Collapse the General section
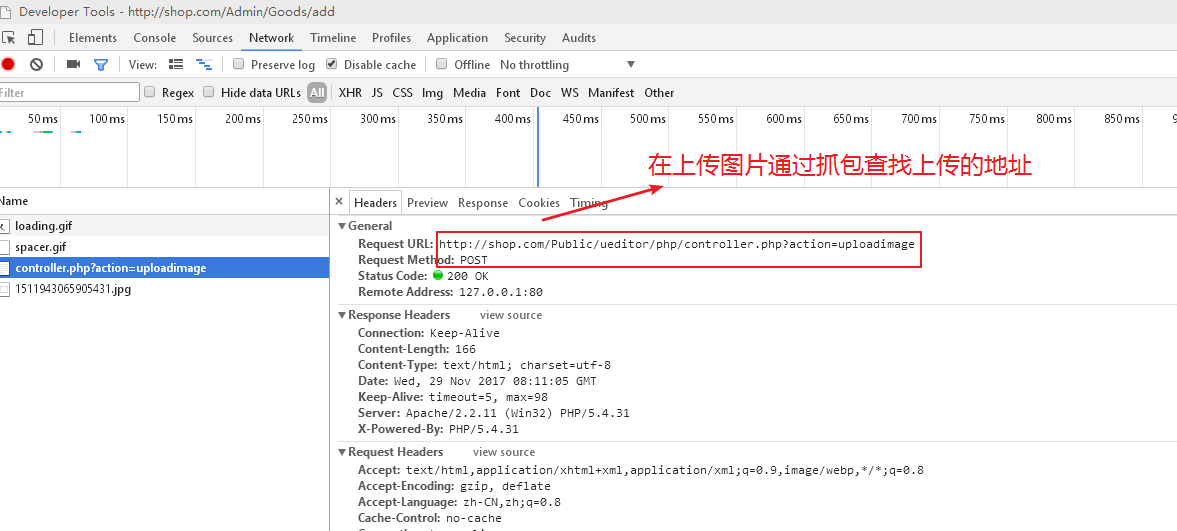The image size is (1177, 531). (342, 227)
